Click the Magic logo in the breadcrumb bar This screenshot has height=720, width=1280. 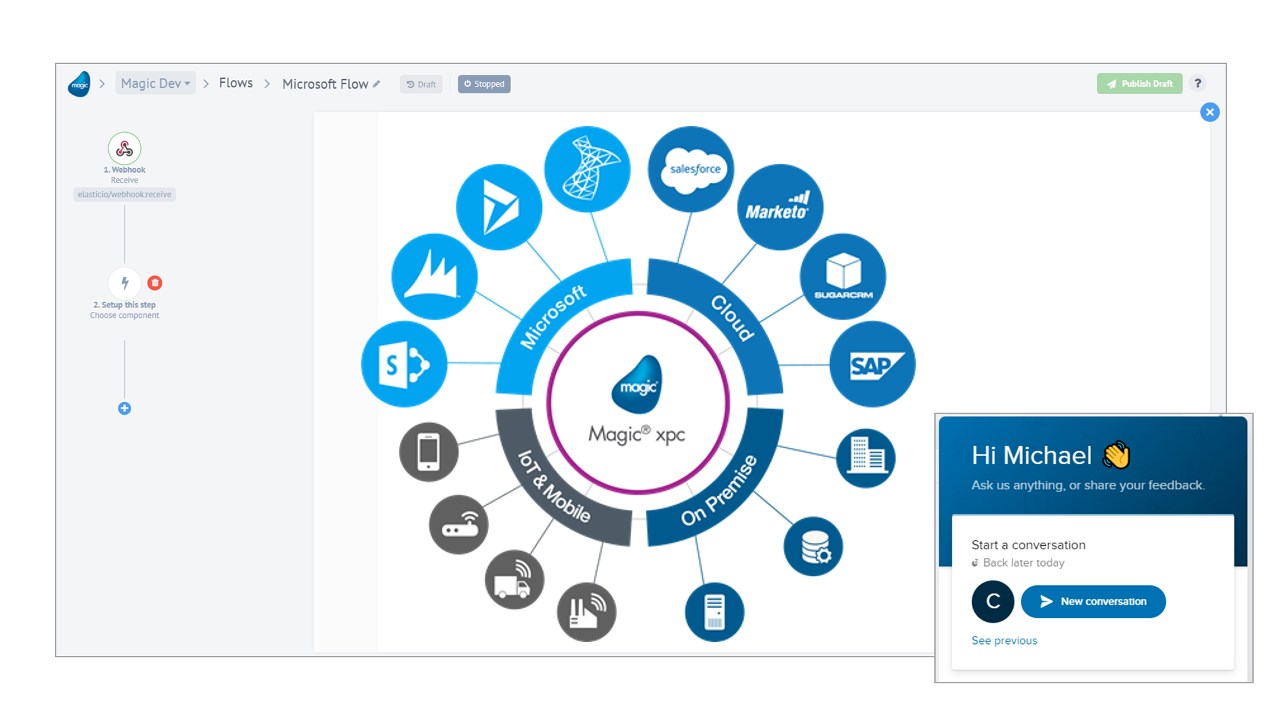point(79,84)
